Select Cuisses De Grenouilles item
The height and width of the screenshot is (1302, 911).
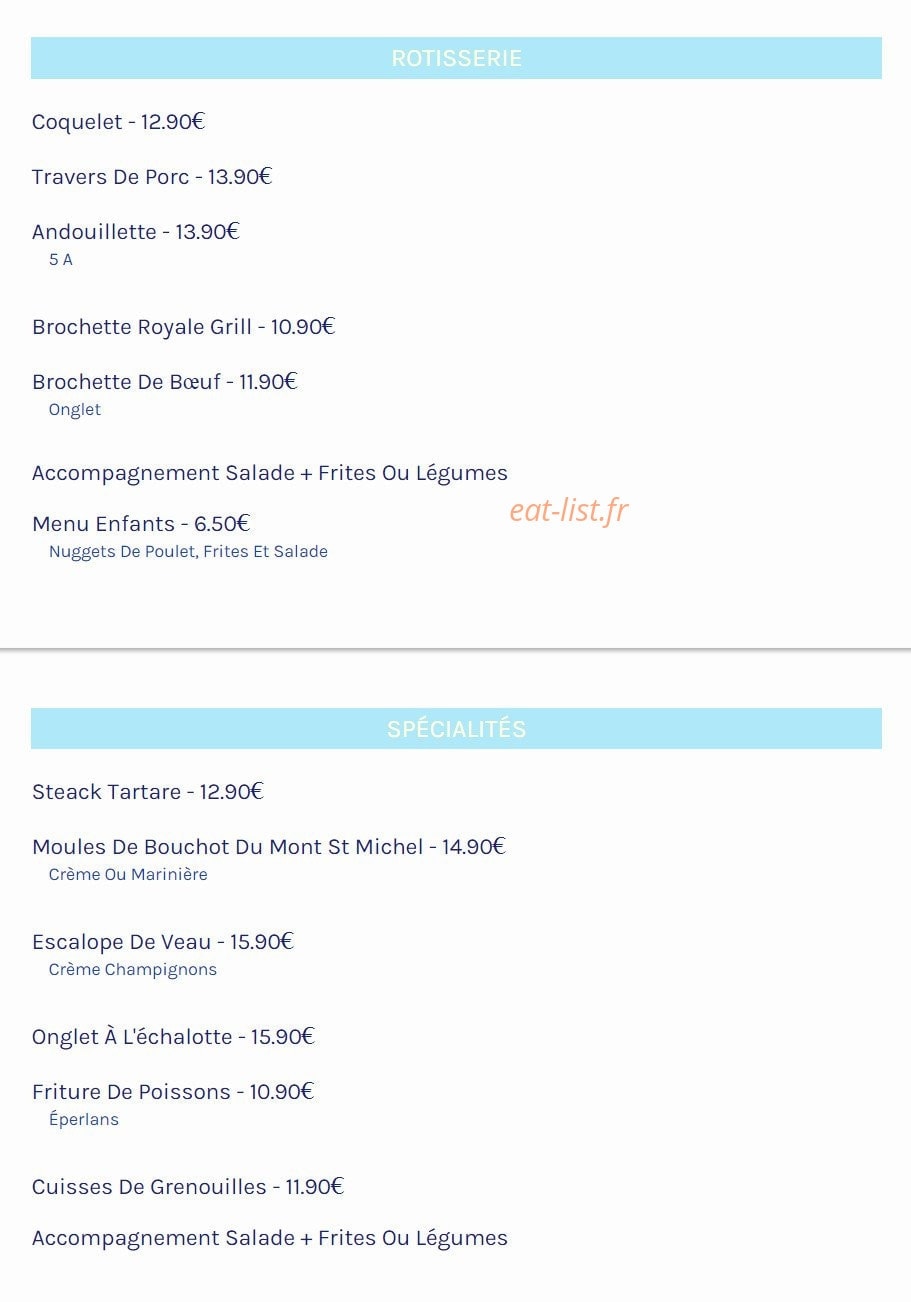click(188, 1187)
